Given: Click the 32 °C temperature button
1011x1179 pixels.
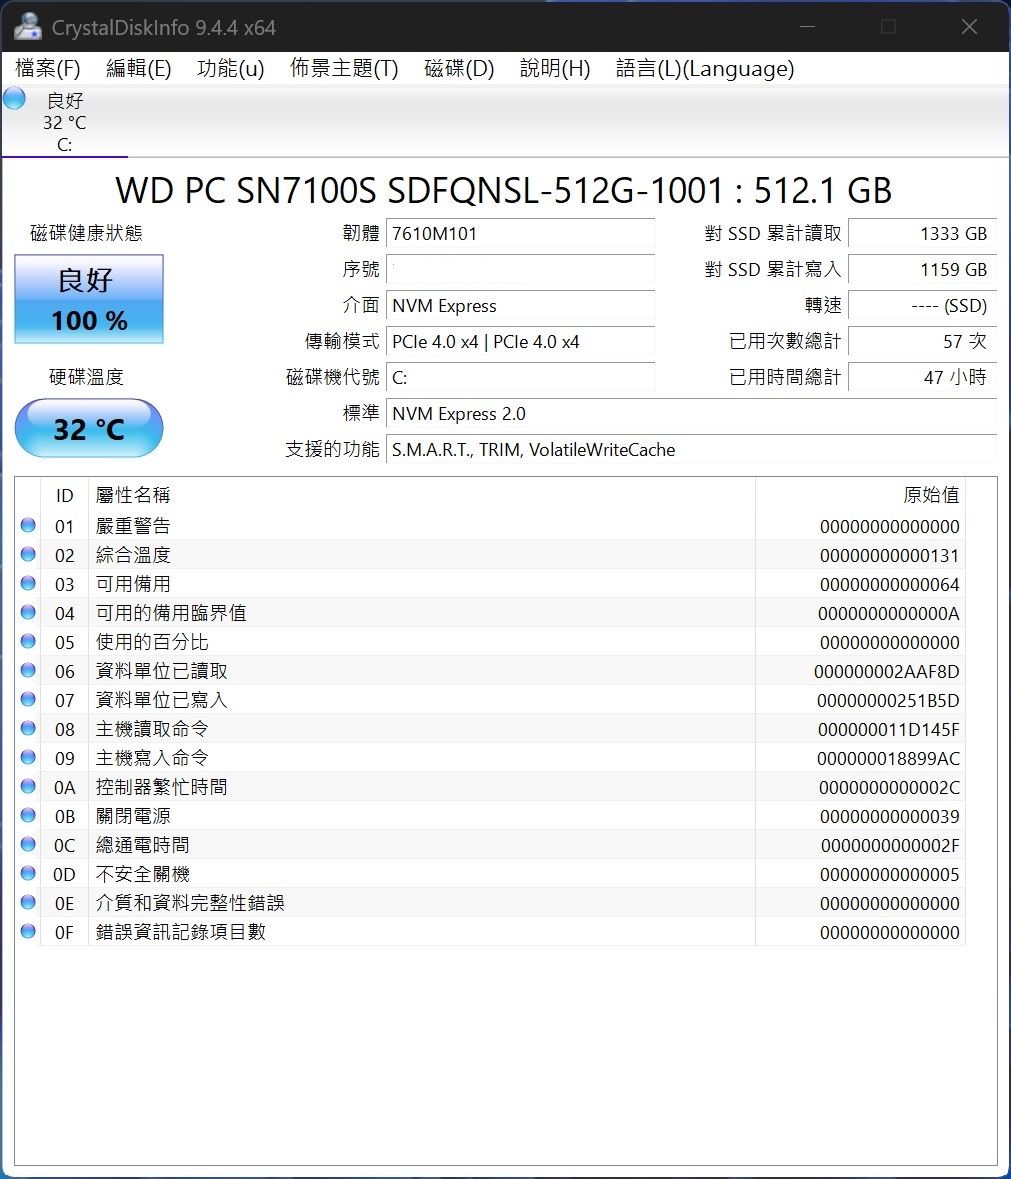Looking at the screenshot, I should coord(89,429).
